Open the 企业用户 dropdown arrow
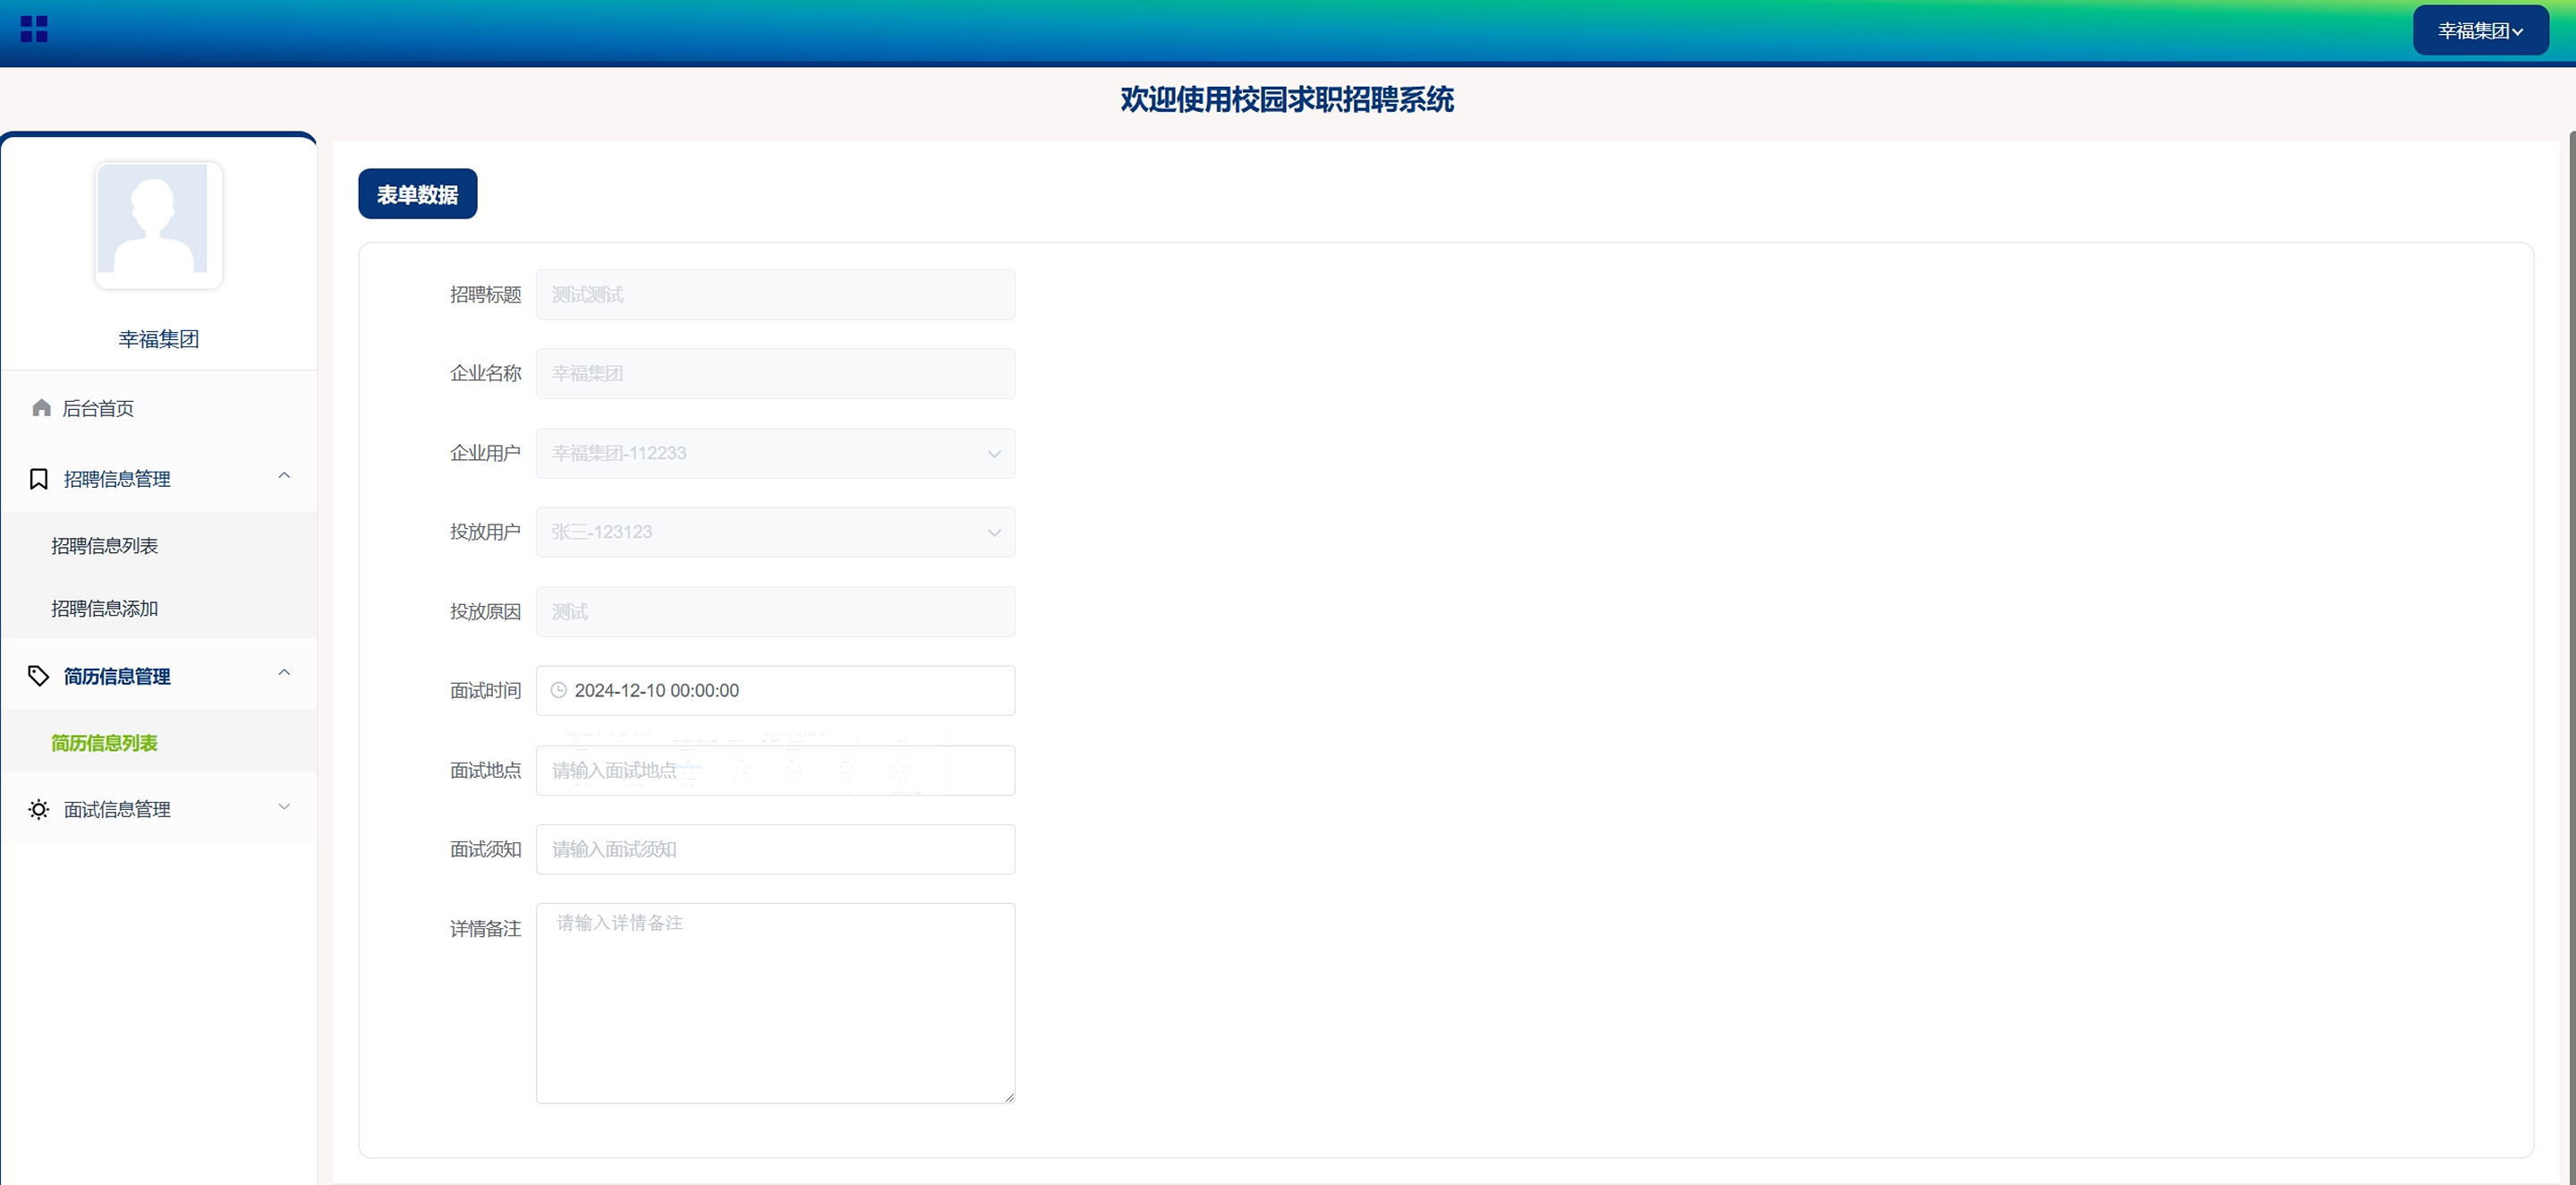2576x1185 pixels. point(994,454)
